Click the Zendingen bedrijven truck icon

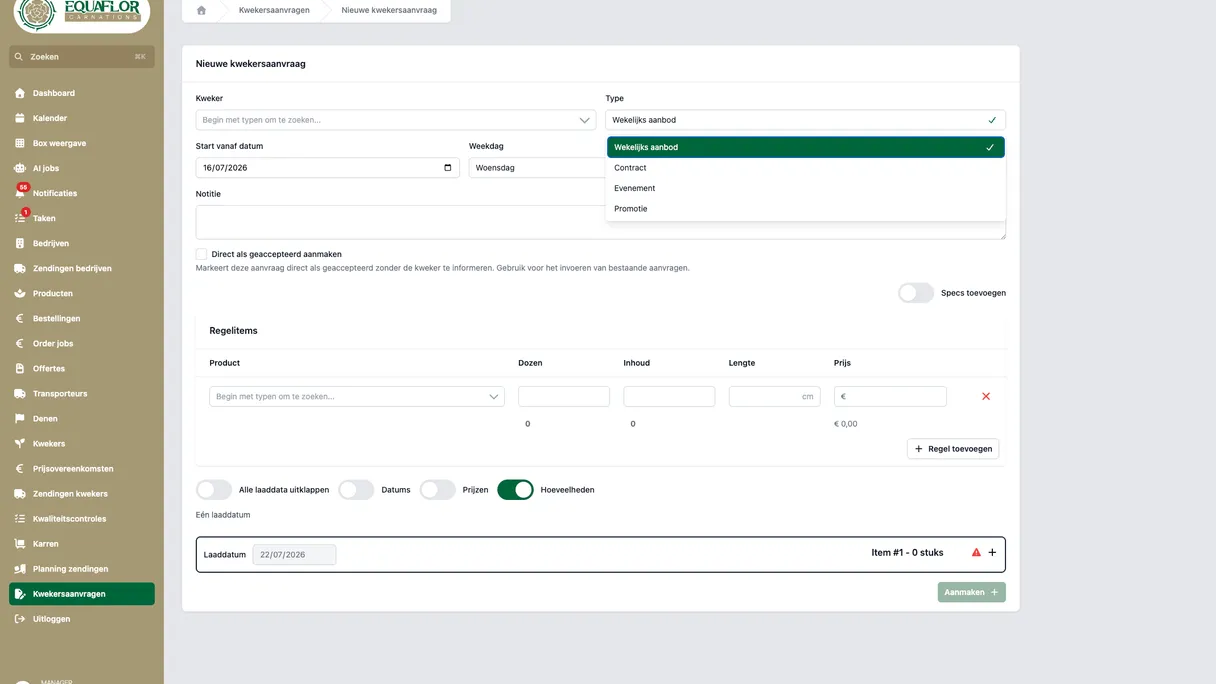click(x=19, y=268)
